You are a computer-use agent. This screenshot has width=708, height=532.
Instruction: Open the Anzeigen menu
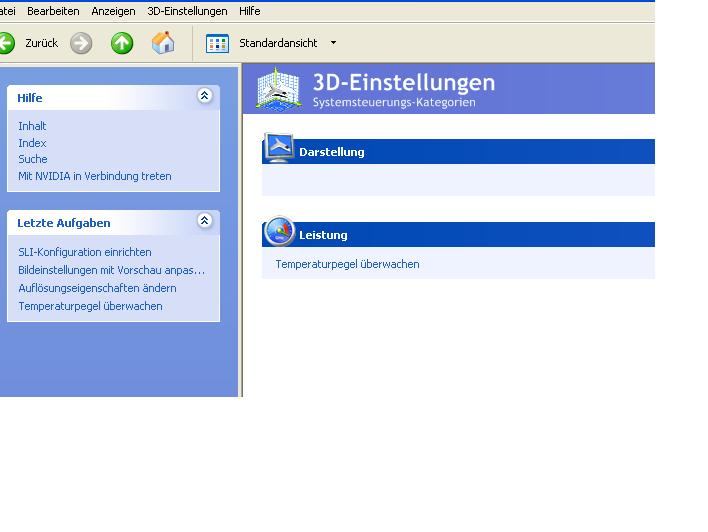113,11
